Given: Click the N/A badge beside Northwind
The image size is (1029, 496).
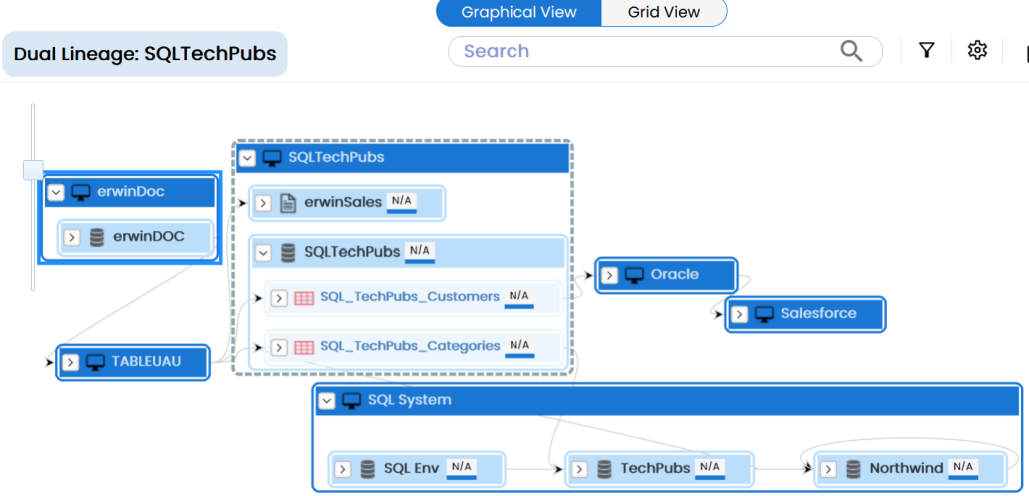Looking at the screenshot, I should 963,468.
